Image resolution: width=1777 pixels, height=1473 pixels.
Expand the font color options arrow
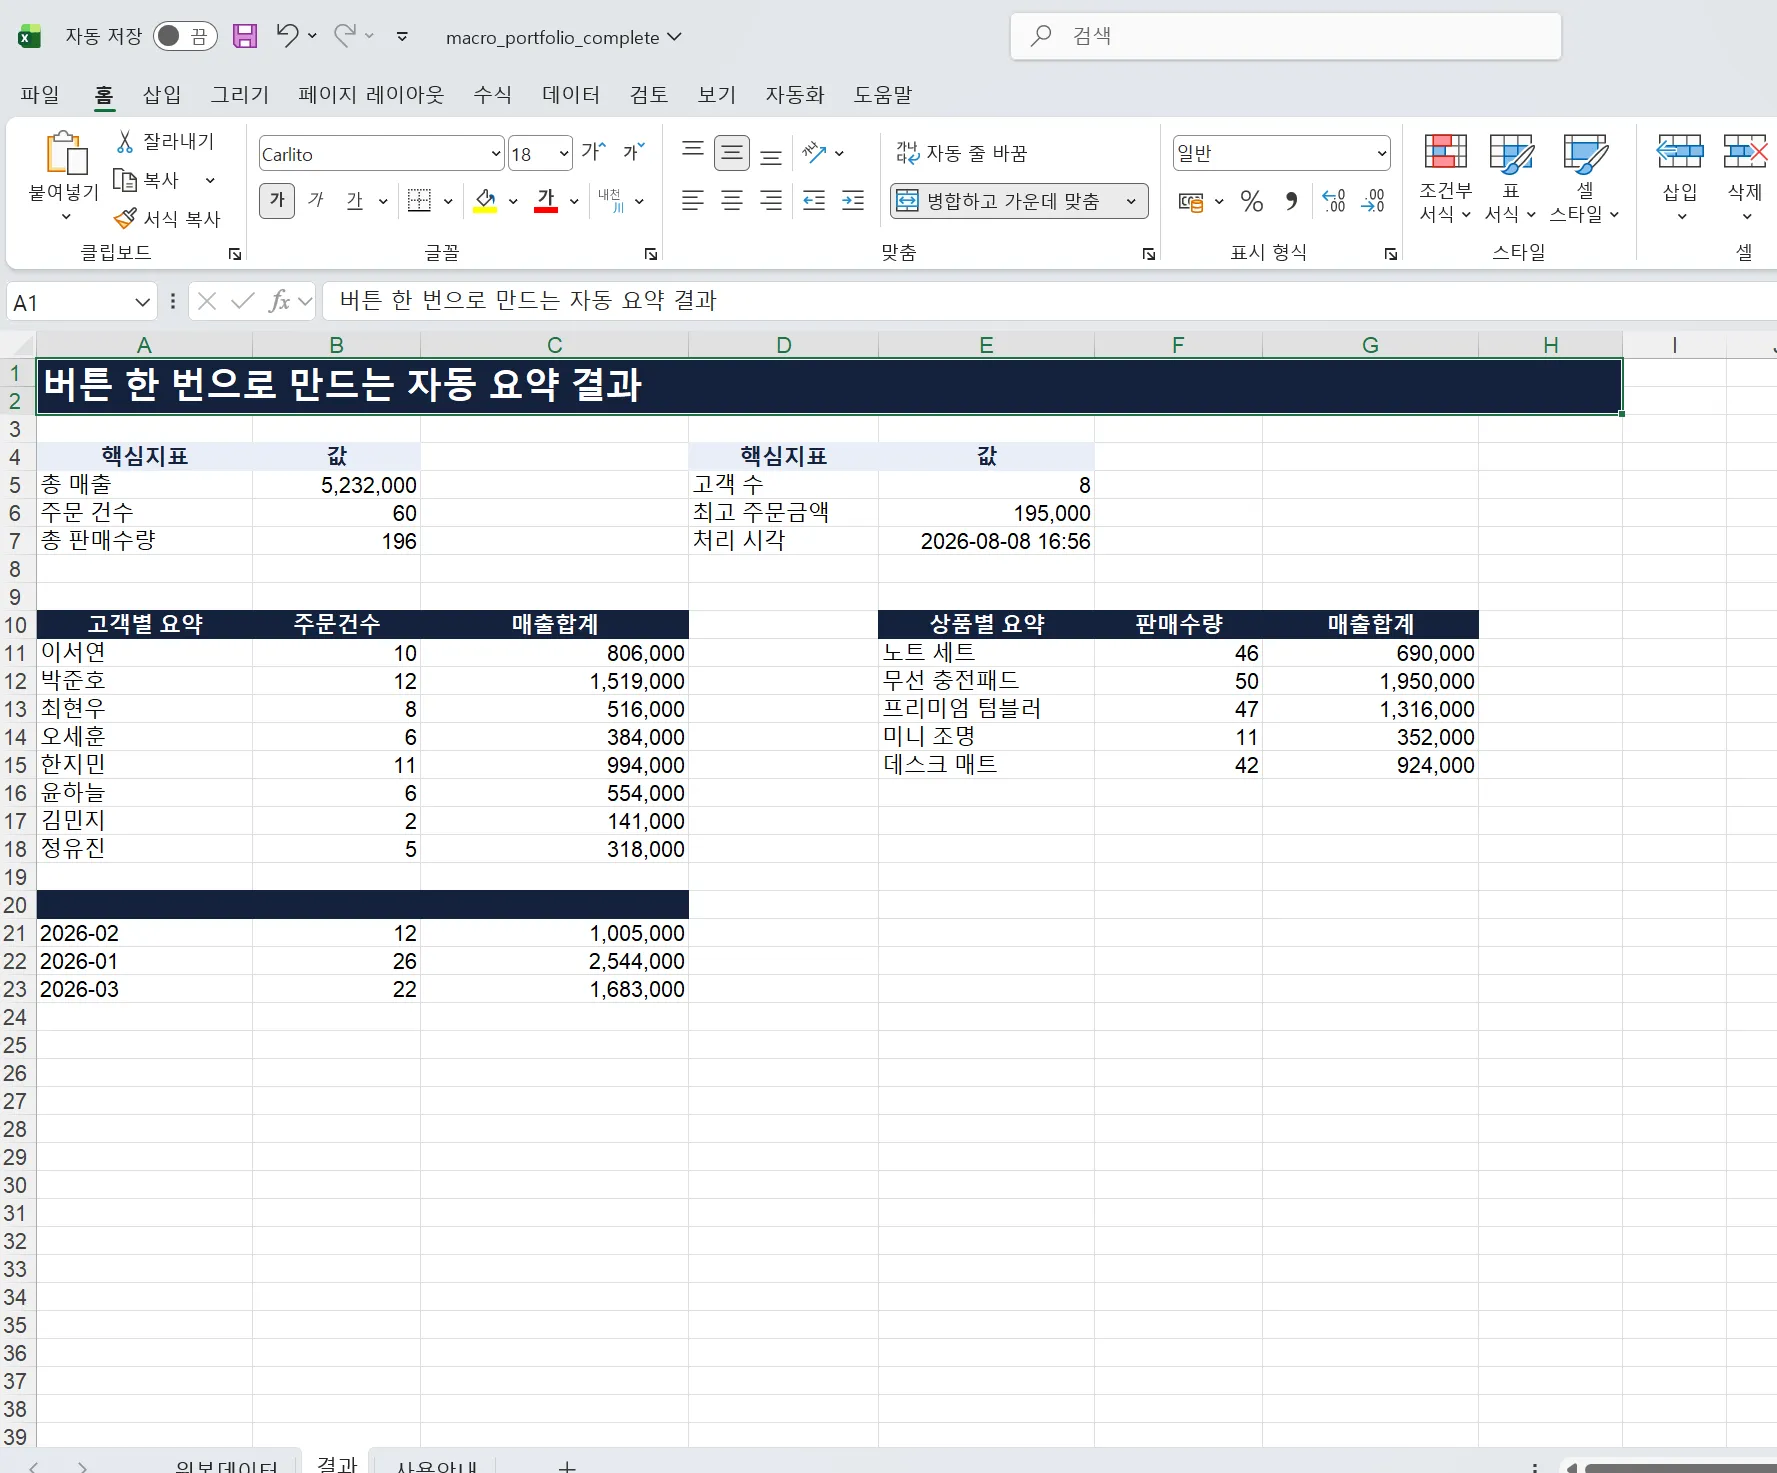[574, 201]
